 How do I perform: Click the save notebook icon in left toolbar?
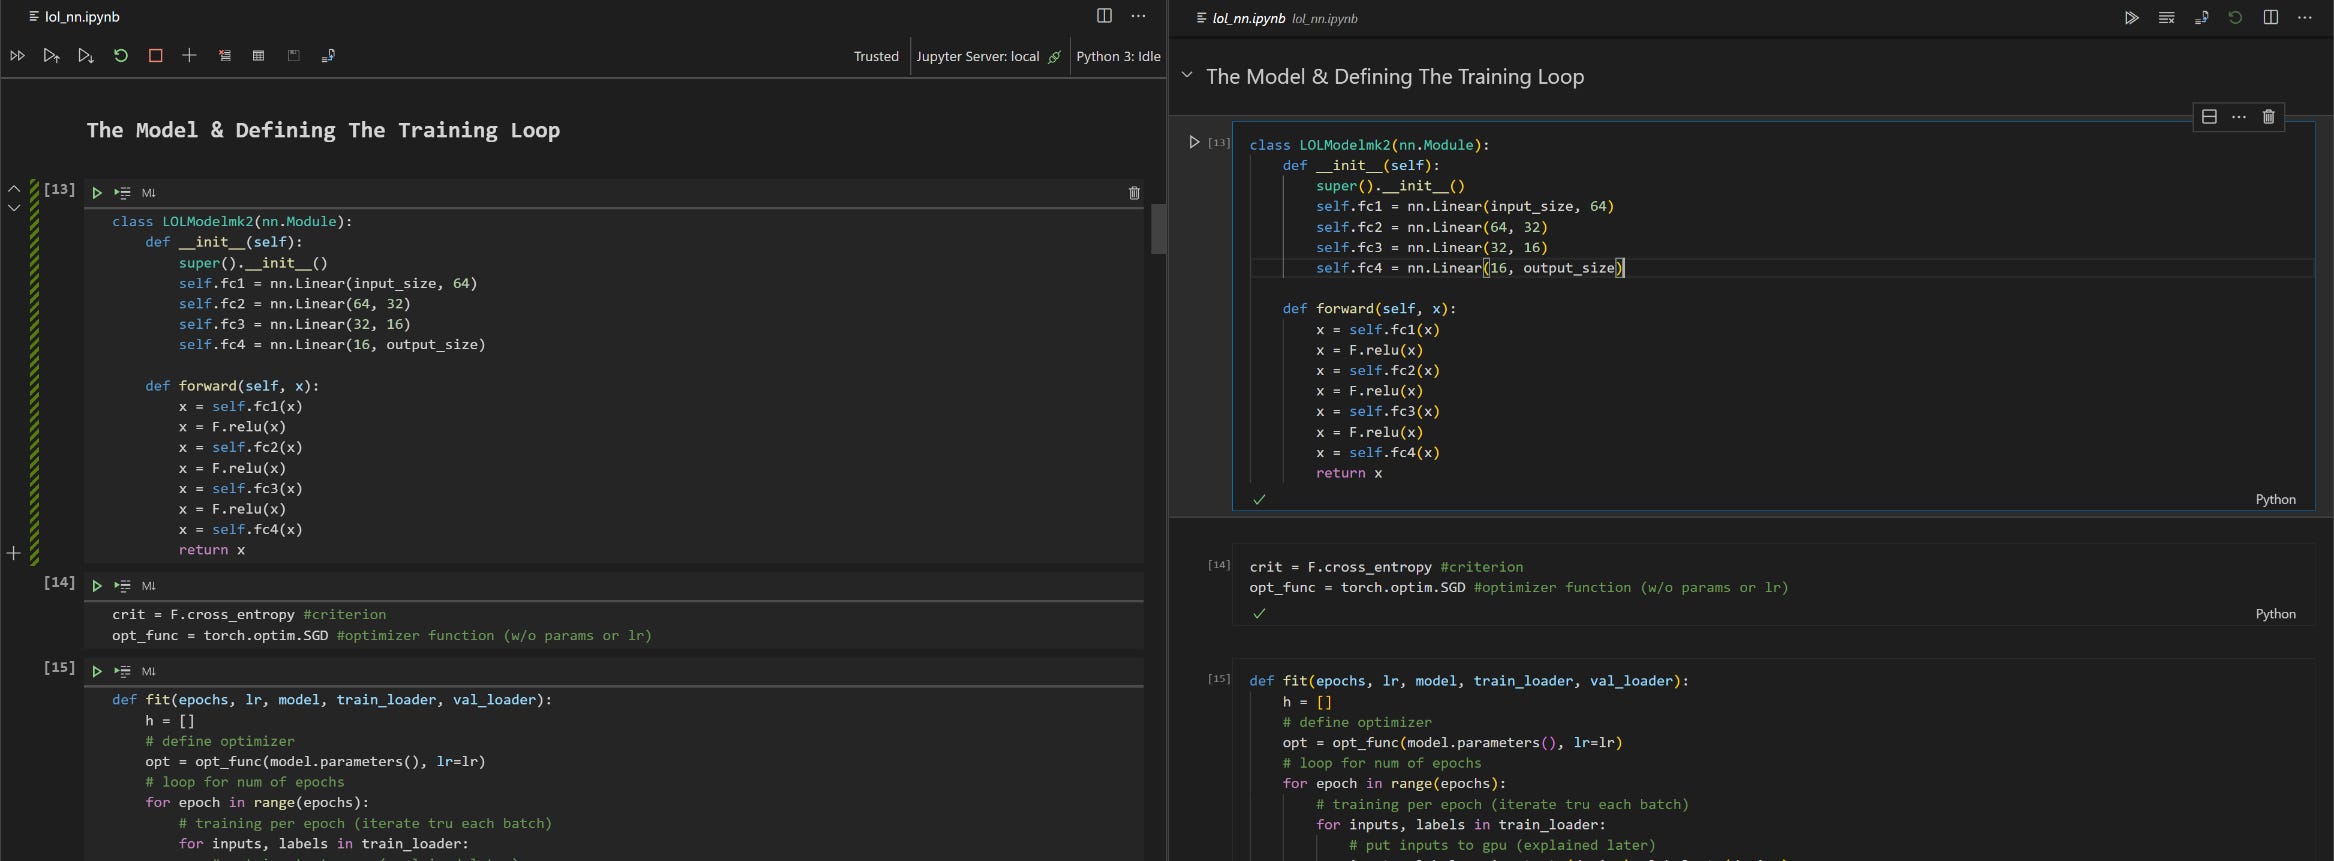click(x=293, y=56)
